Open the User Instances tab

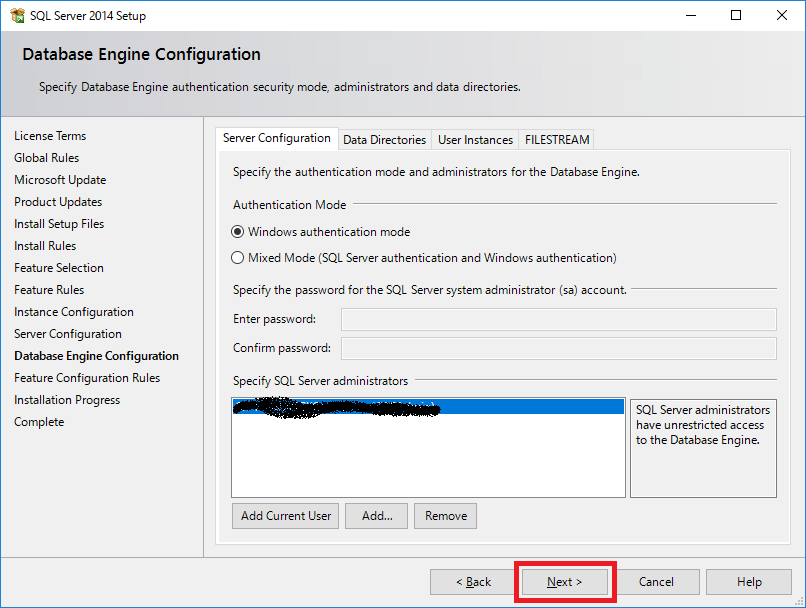475,140
